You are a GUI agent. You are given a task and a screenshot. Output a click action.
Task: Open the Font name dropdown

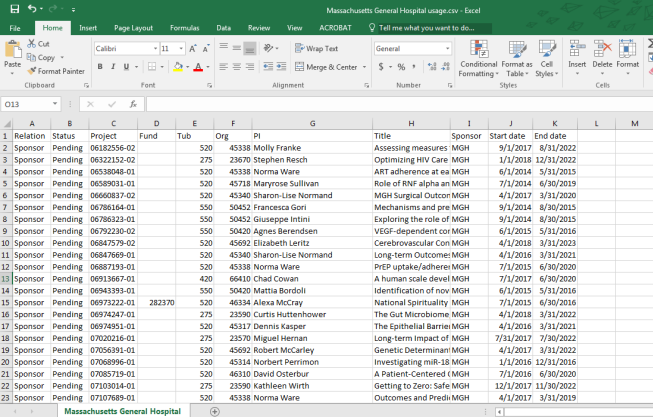[156, 49]
